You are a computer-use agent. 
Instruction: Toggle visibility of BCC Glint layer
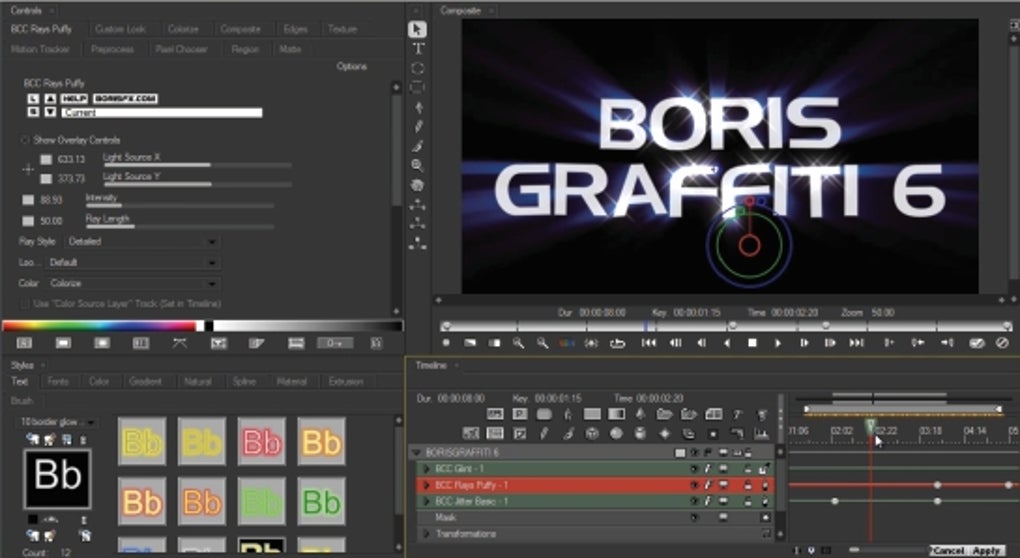coord(693,469)
